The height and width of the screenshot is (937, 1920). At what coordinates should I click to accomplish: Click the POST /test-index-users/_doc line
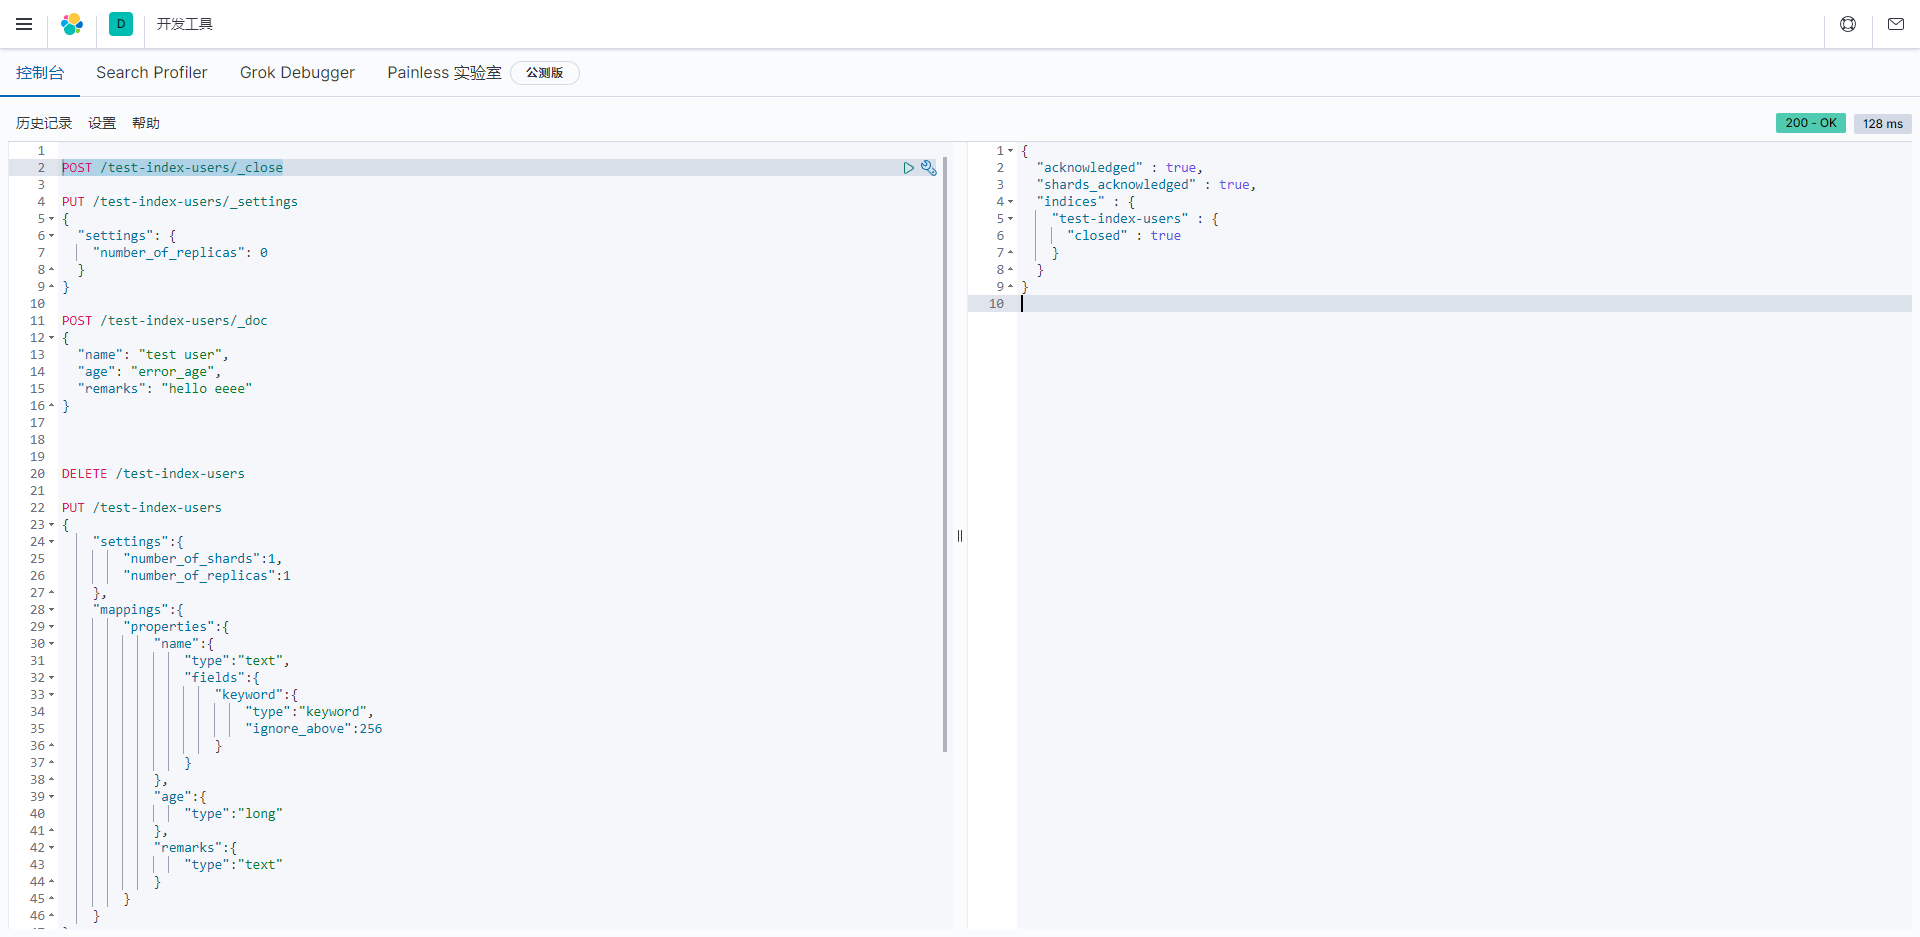click(165, 321)
